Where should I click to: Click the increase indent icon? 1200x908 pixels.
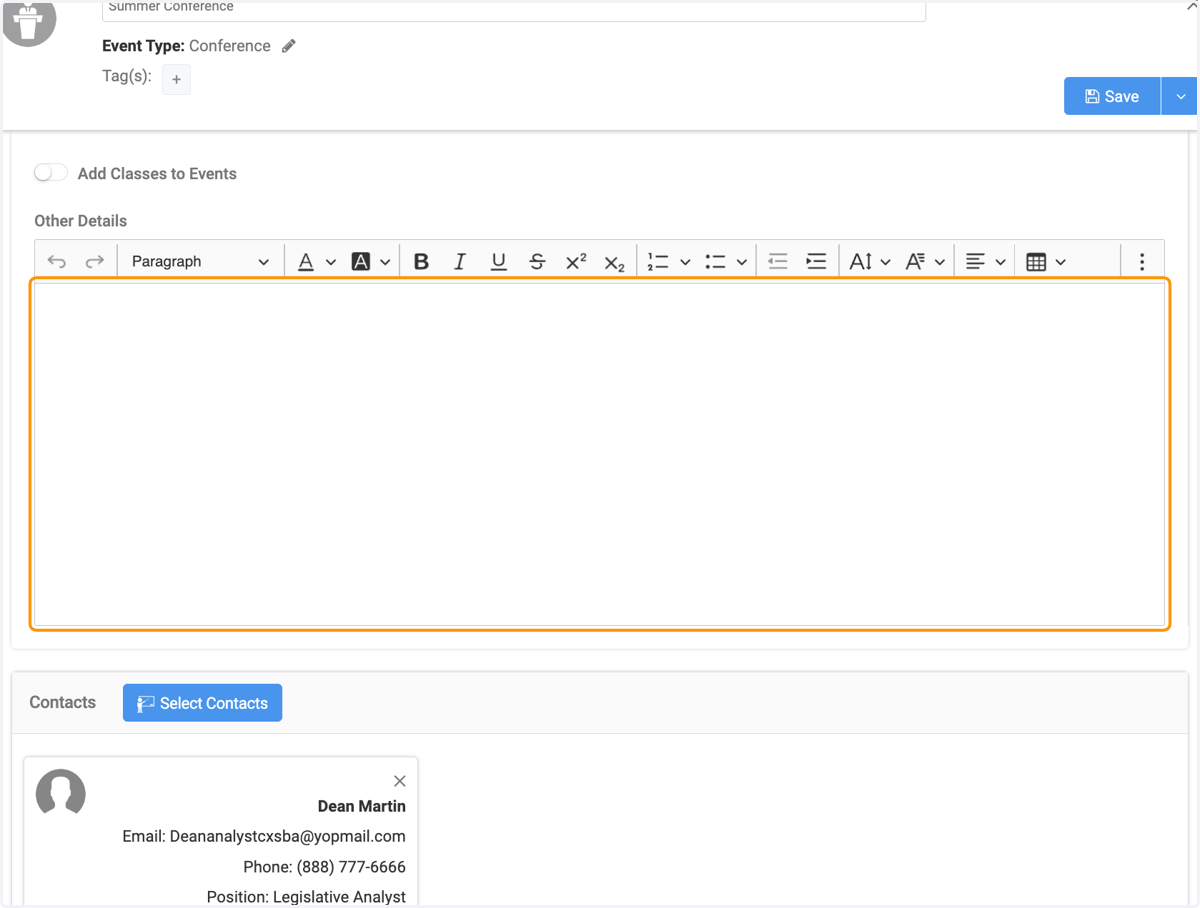point(816,261)
